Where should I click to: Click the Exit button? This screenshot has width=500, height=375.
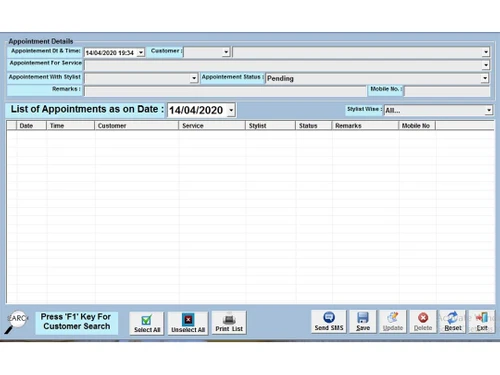(x=482, y=322)
